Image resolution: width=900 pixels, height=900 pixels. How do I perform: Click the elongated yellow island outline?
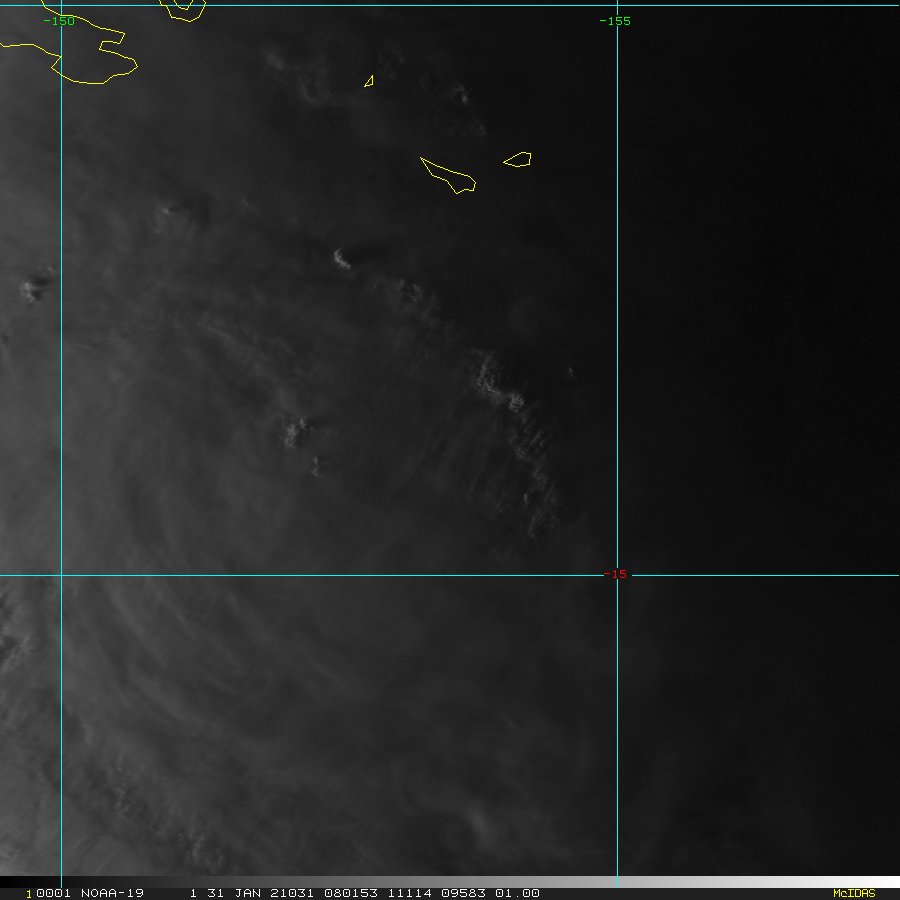(x=449, y=176)
